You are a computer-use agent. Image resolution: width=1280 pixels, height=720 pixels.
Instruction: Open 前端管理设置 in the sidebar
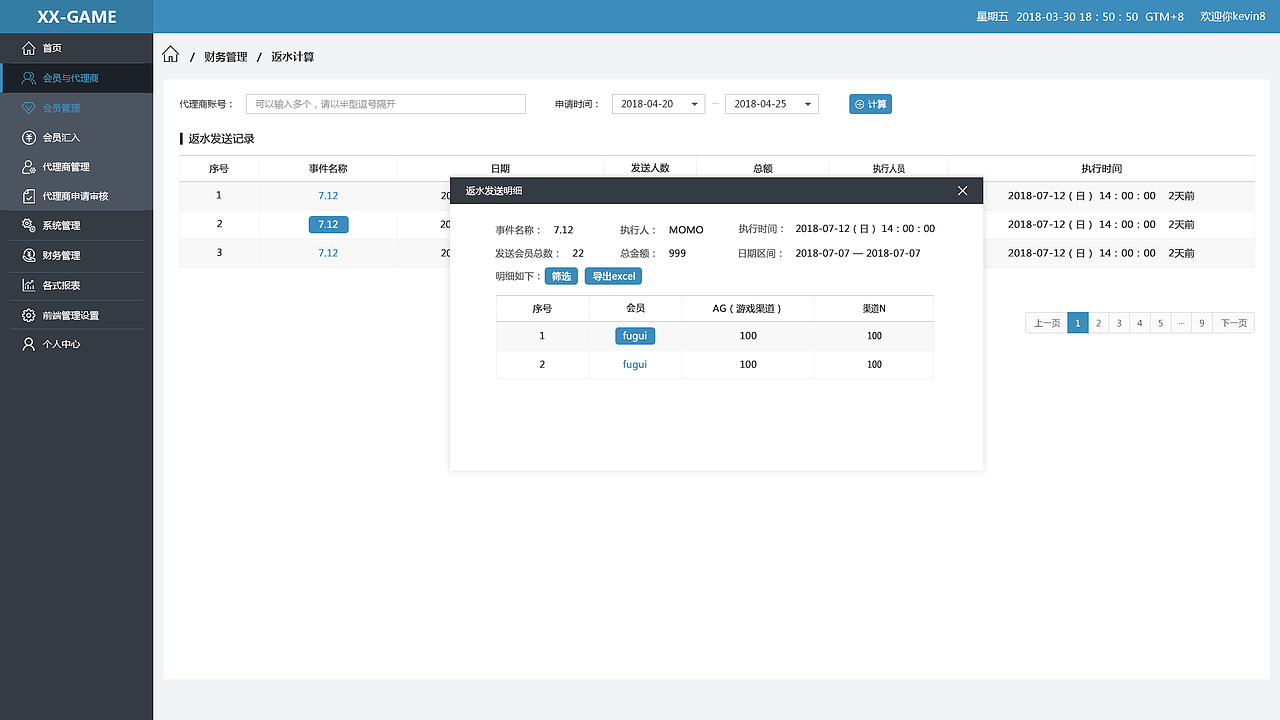click(76, 316)
